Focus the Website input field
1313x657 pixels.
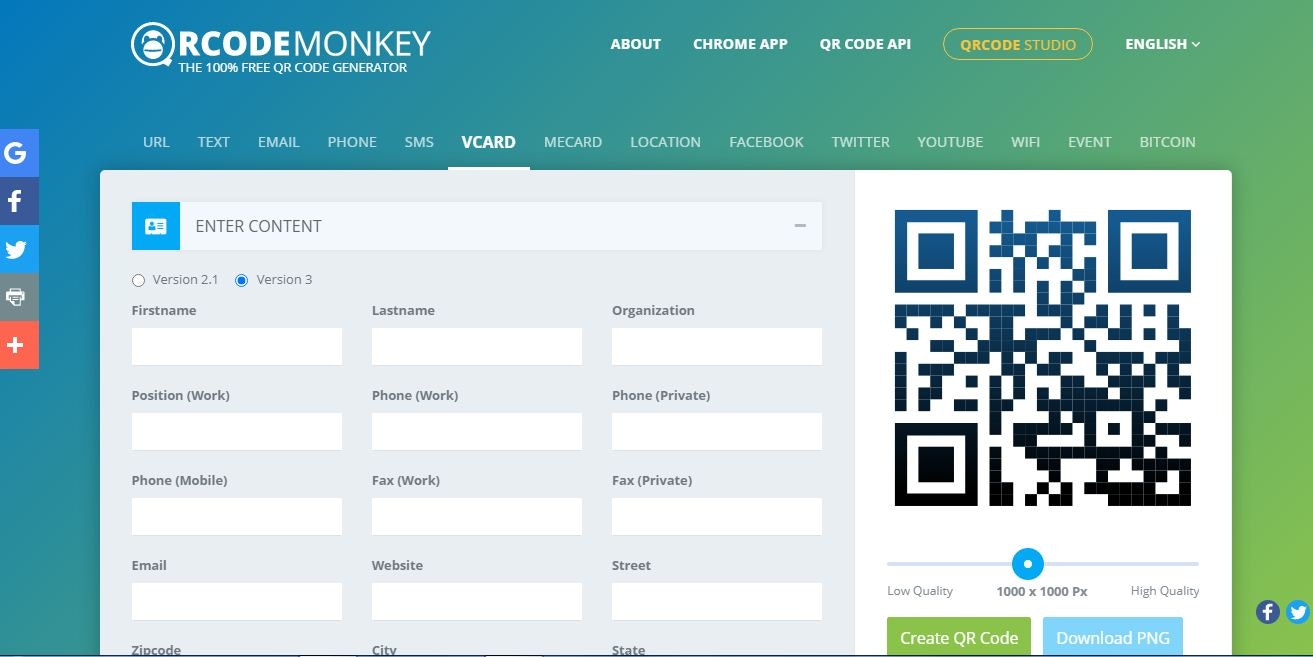coord(477,602)
